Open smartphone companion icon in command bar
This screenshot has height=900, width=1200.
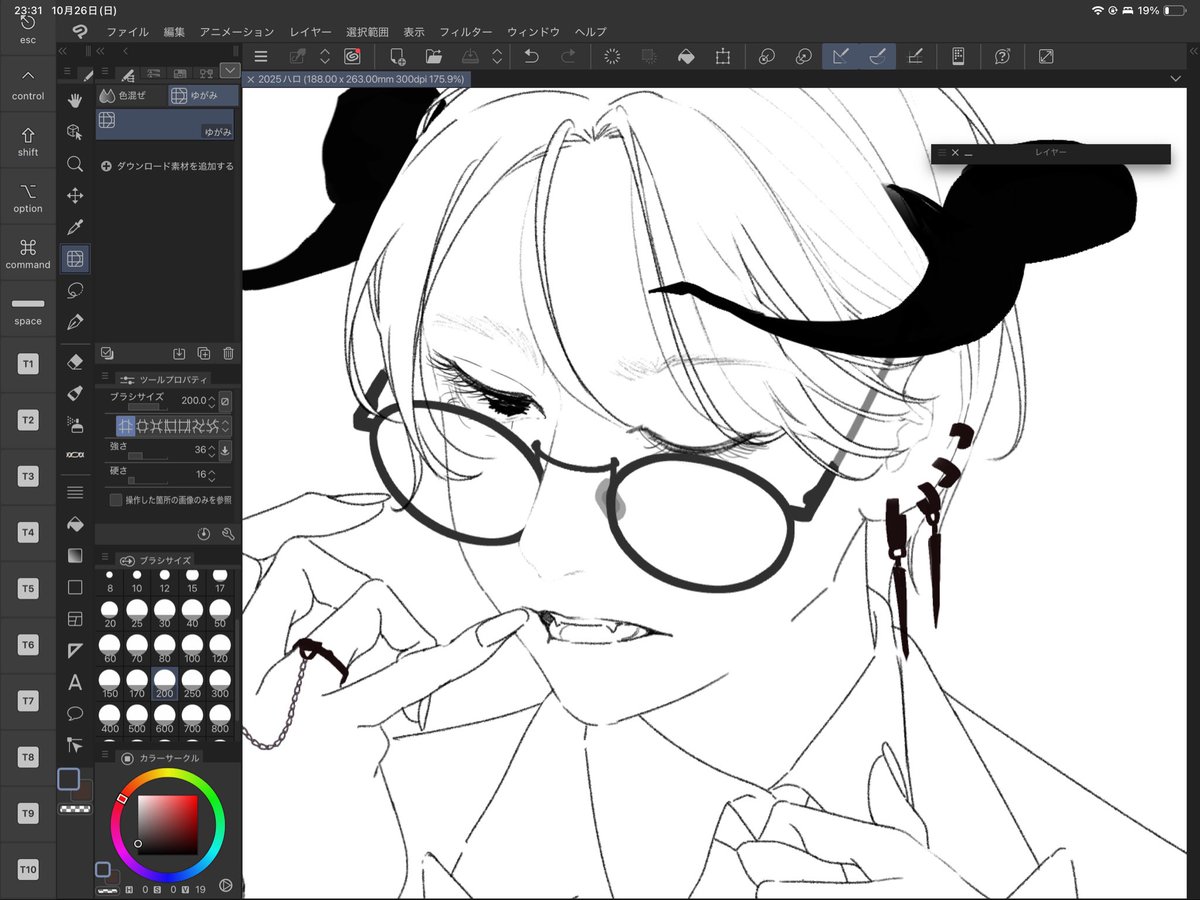point(958,57)
